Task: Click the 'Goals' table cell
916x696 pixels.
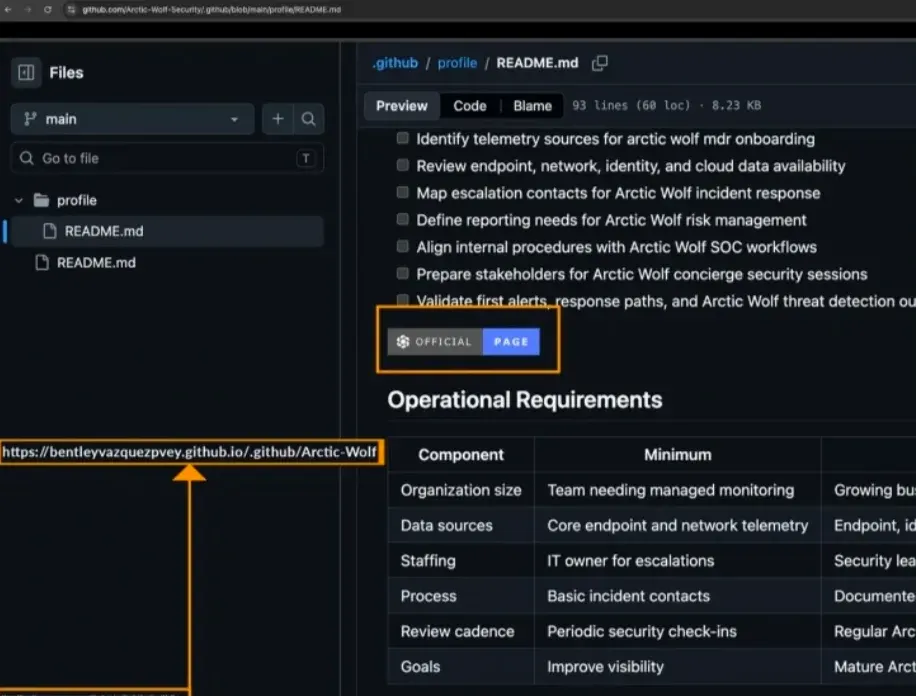Action: (461, 667)
